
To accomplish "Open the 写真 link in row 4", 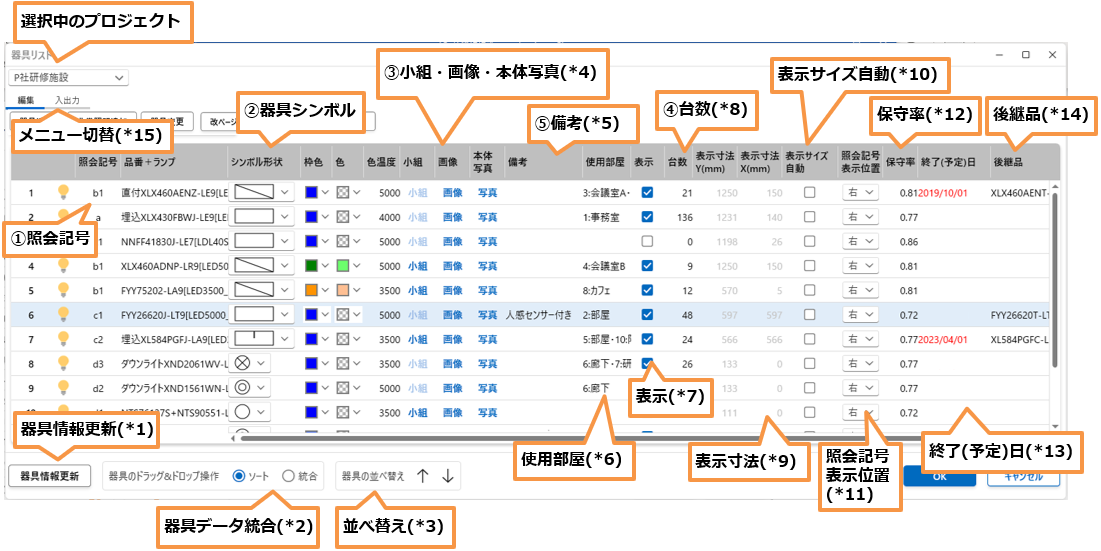I will click(487, 266).
